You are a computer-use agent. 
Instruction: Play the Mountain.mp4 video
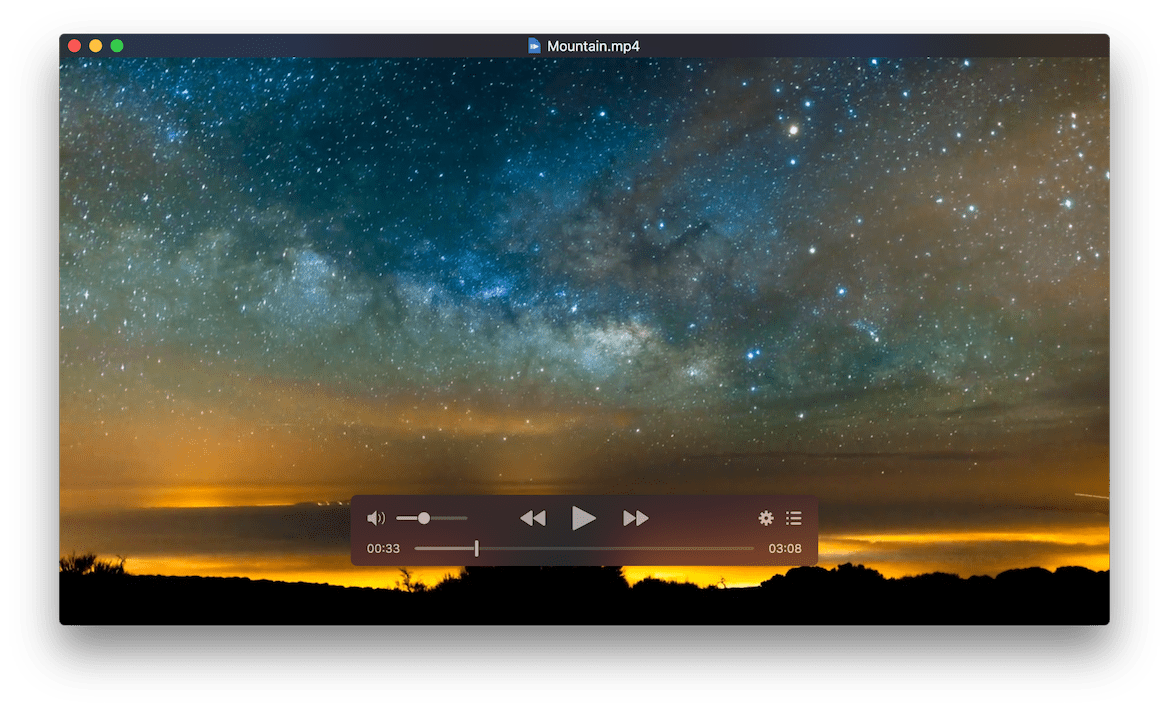click(583, 518)
